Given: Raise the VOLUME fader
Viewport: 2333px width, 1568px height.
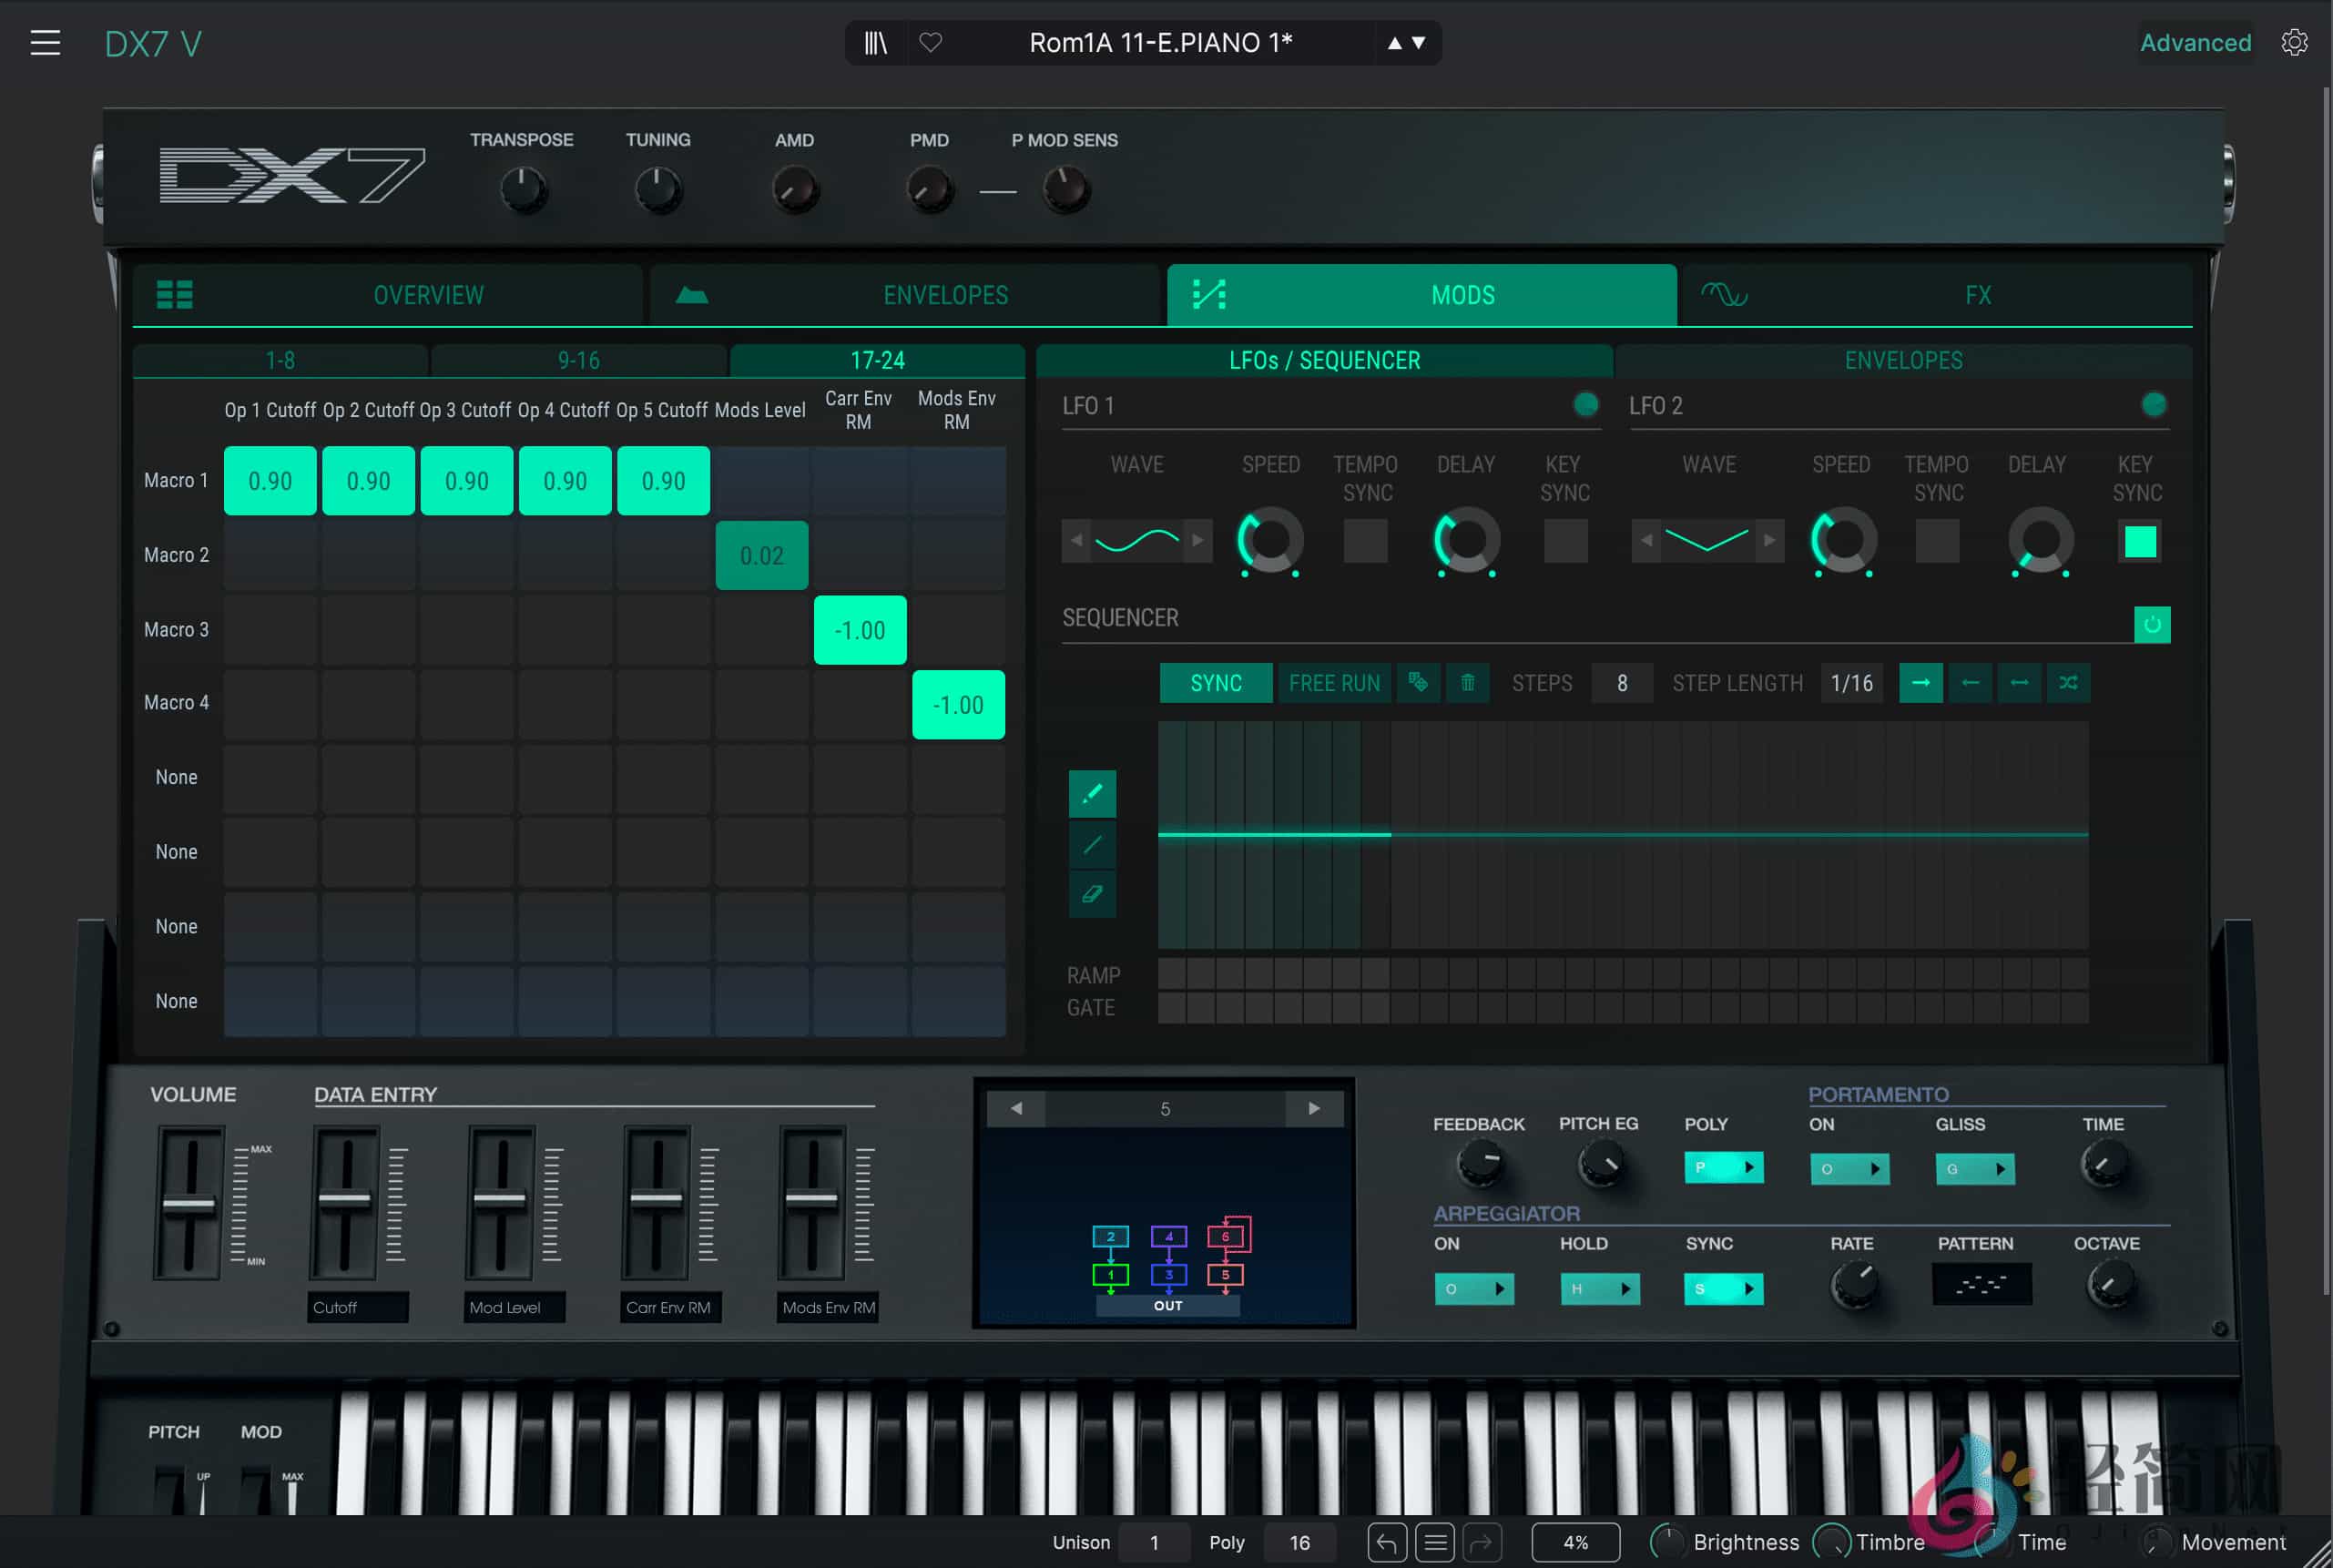Looking at the screenshot, I should tap(190, 1205).
